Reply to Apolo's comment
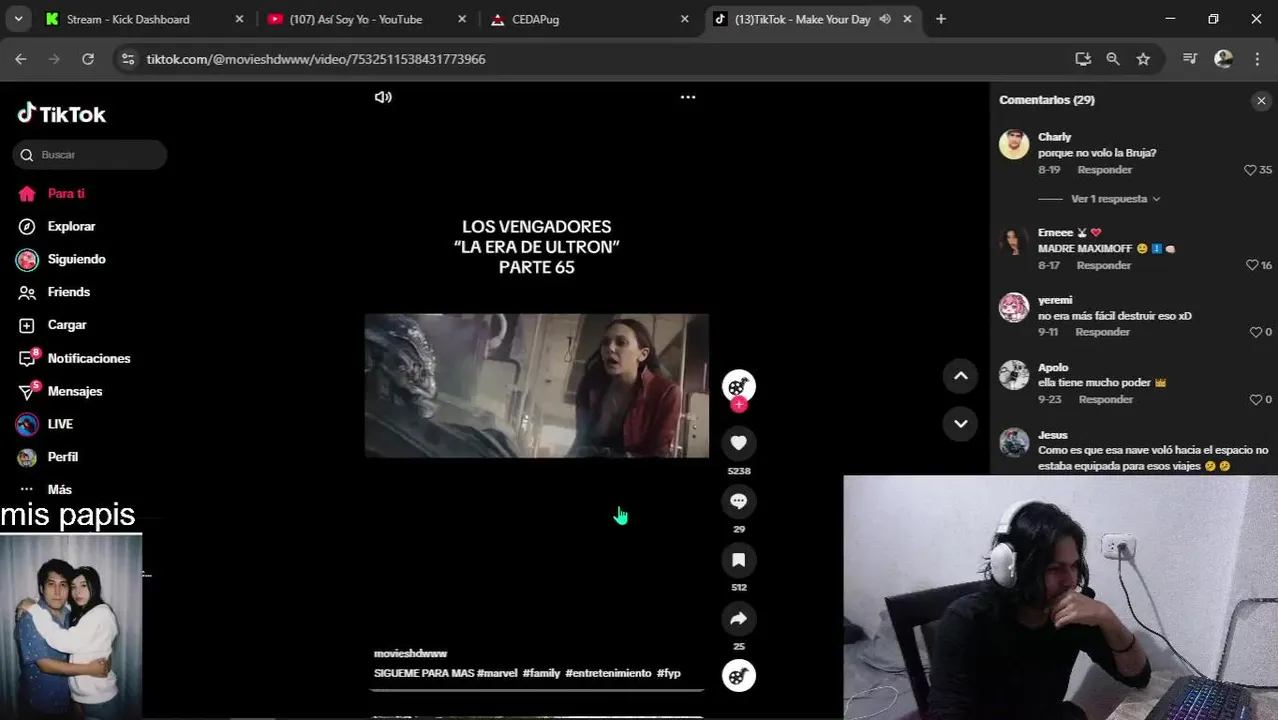This screenshot has height=720, width=1278. (x=1105, y=399)
